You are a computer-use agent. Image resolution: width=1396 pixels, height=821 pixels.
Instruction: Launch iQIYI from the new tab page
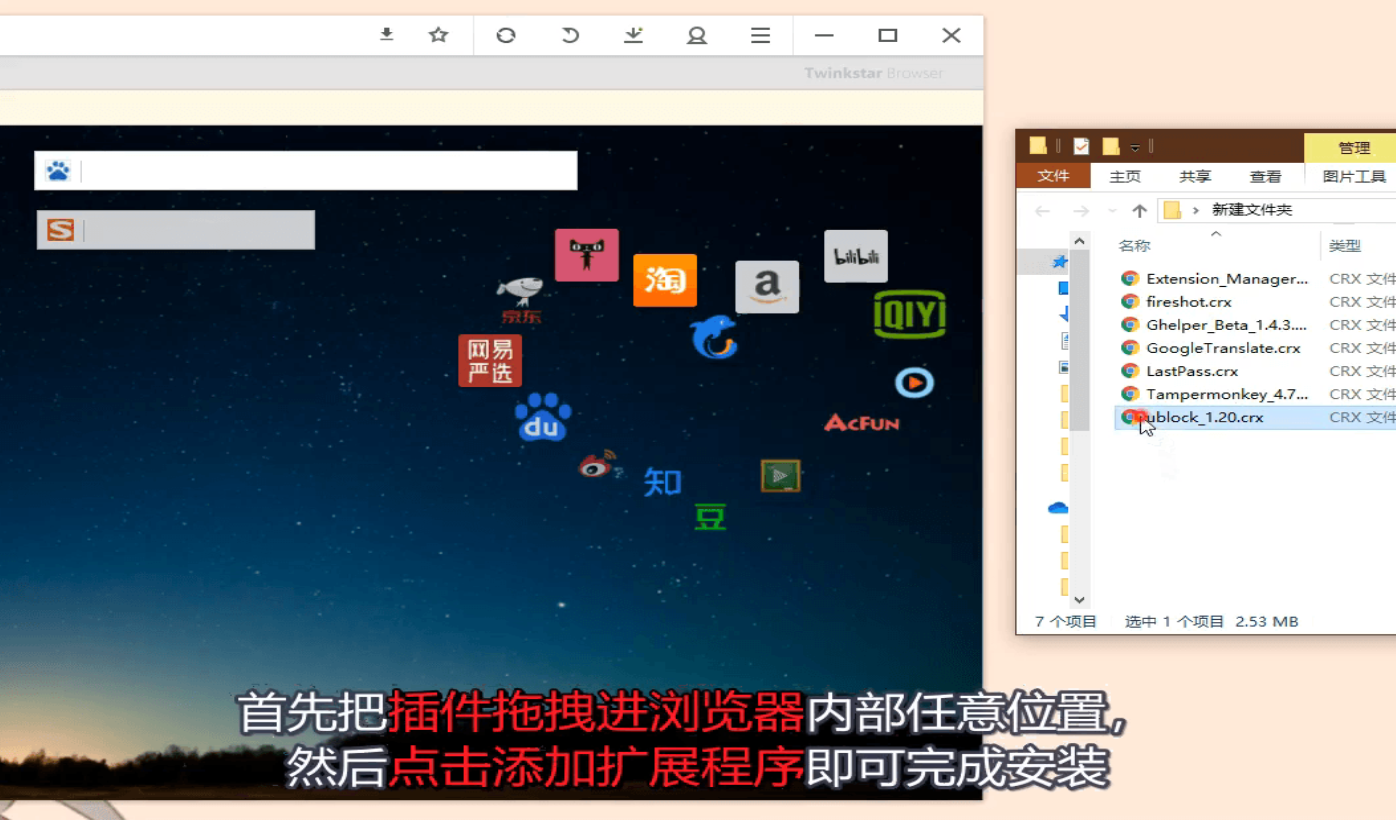point(910,315)
